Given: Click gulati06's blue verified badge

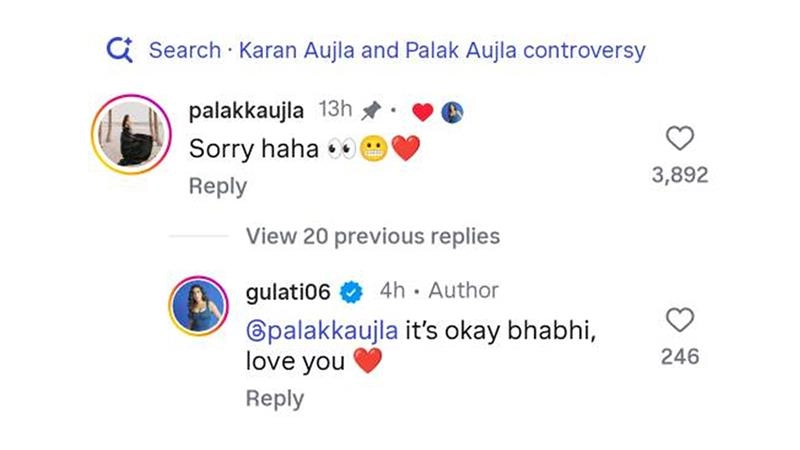Looking at the screenshot, I should [350, 292].
